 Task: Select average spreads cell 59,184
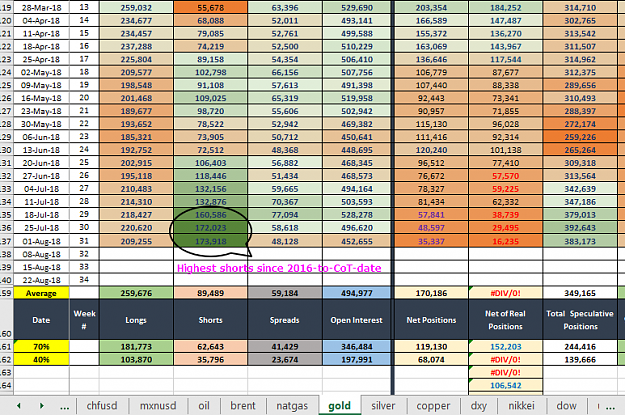285,293
